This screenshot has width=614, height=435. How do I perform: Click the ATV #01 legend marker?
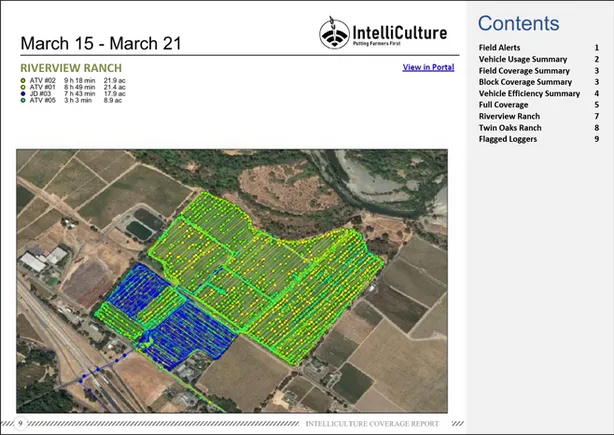(23, 87)
